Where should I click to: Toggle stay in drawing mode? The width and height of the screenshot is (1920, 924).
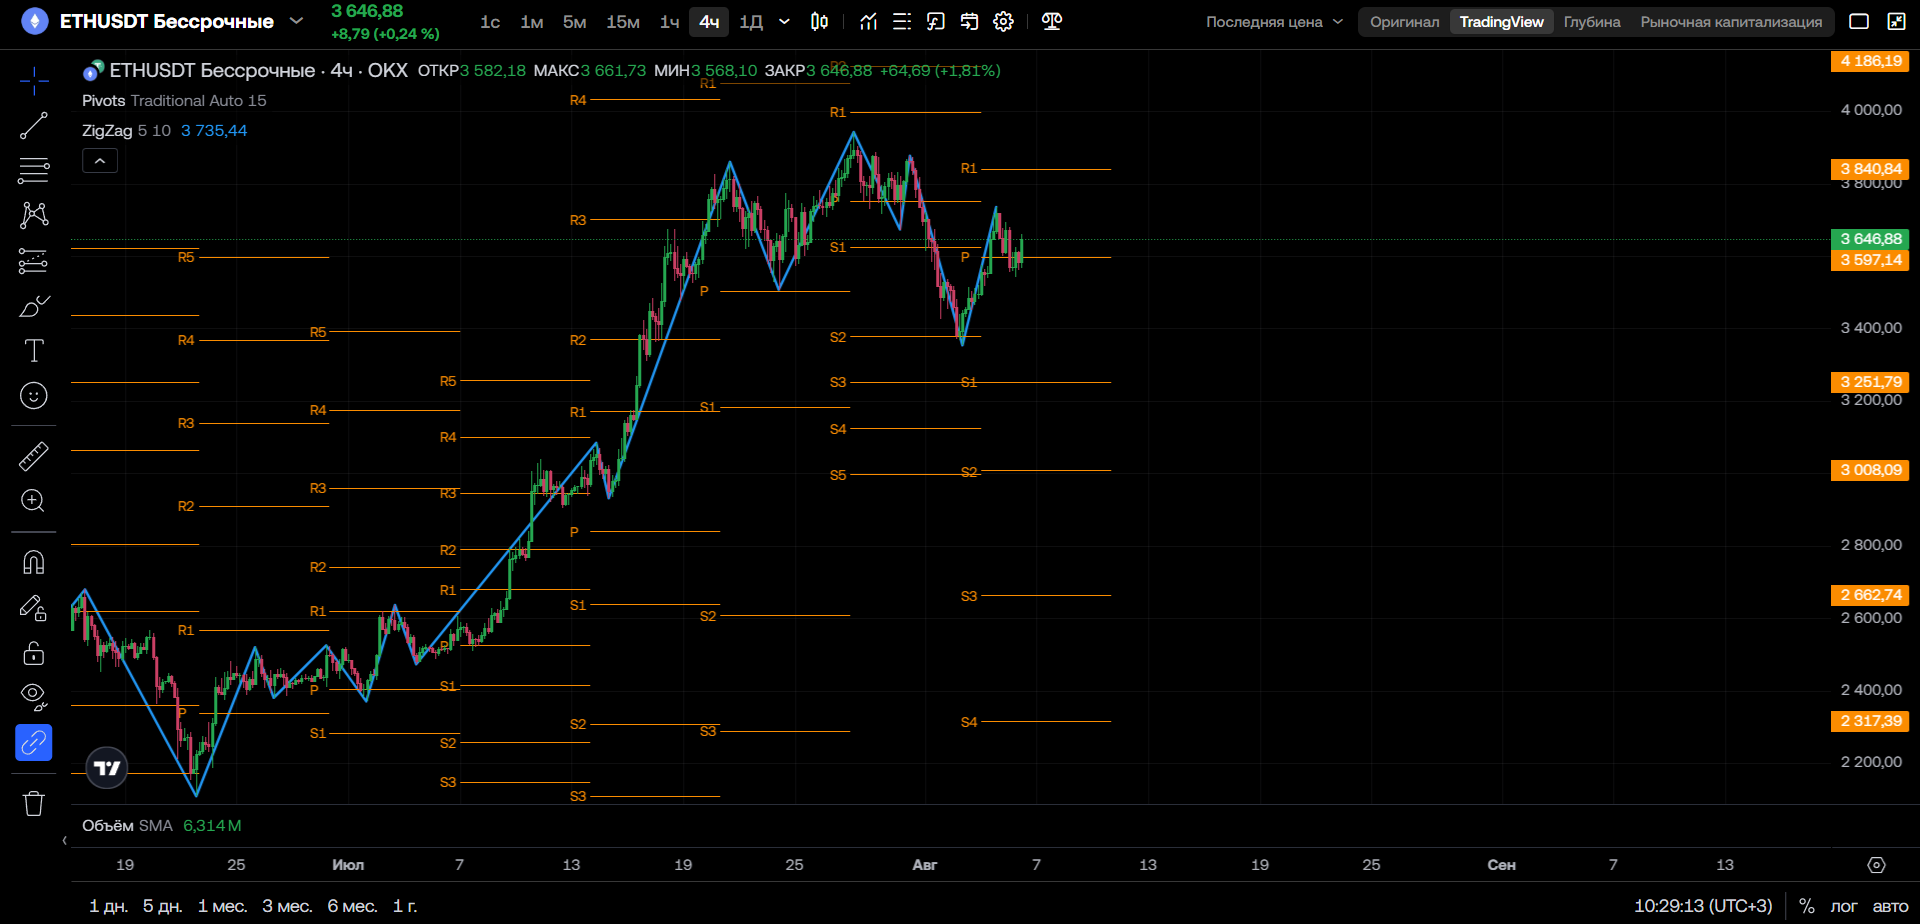34,607
